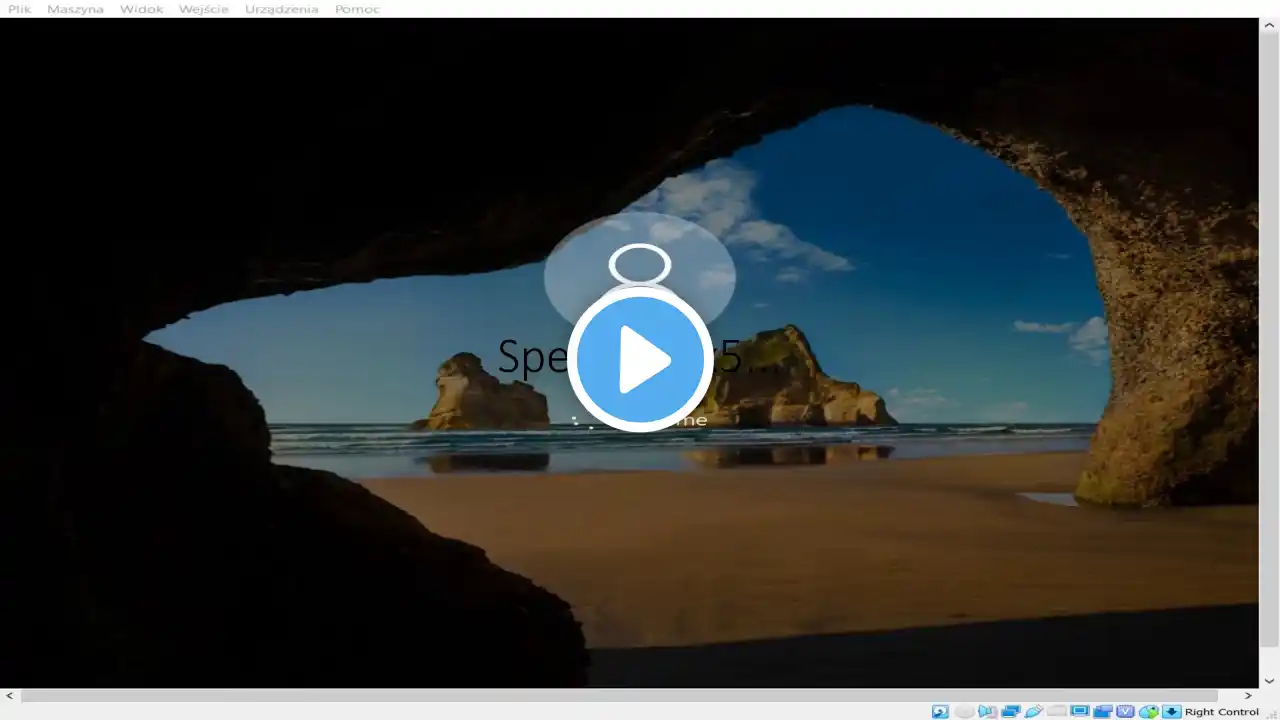Open the Pomoc menu
The image size is (1280, 720).
coord(357,9)
